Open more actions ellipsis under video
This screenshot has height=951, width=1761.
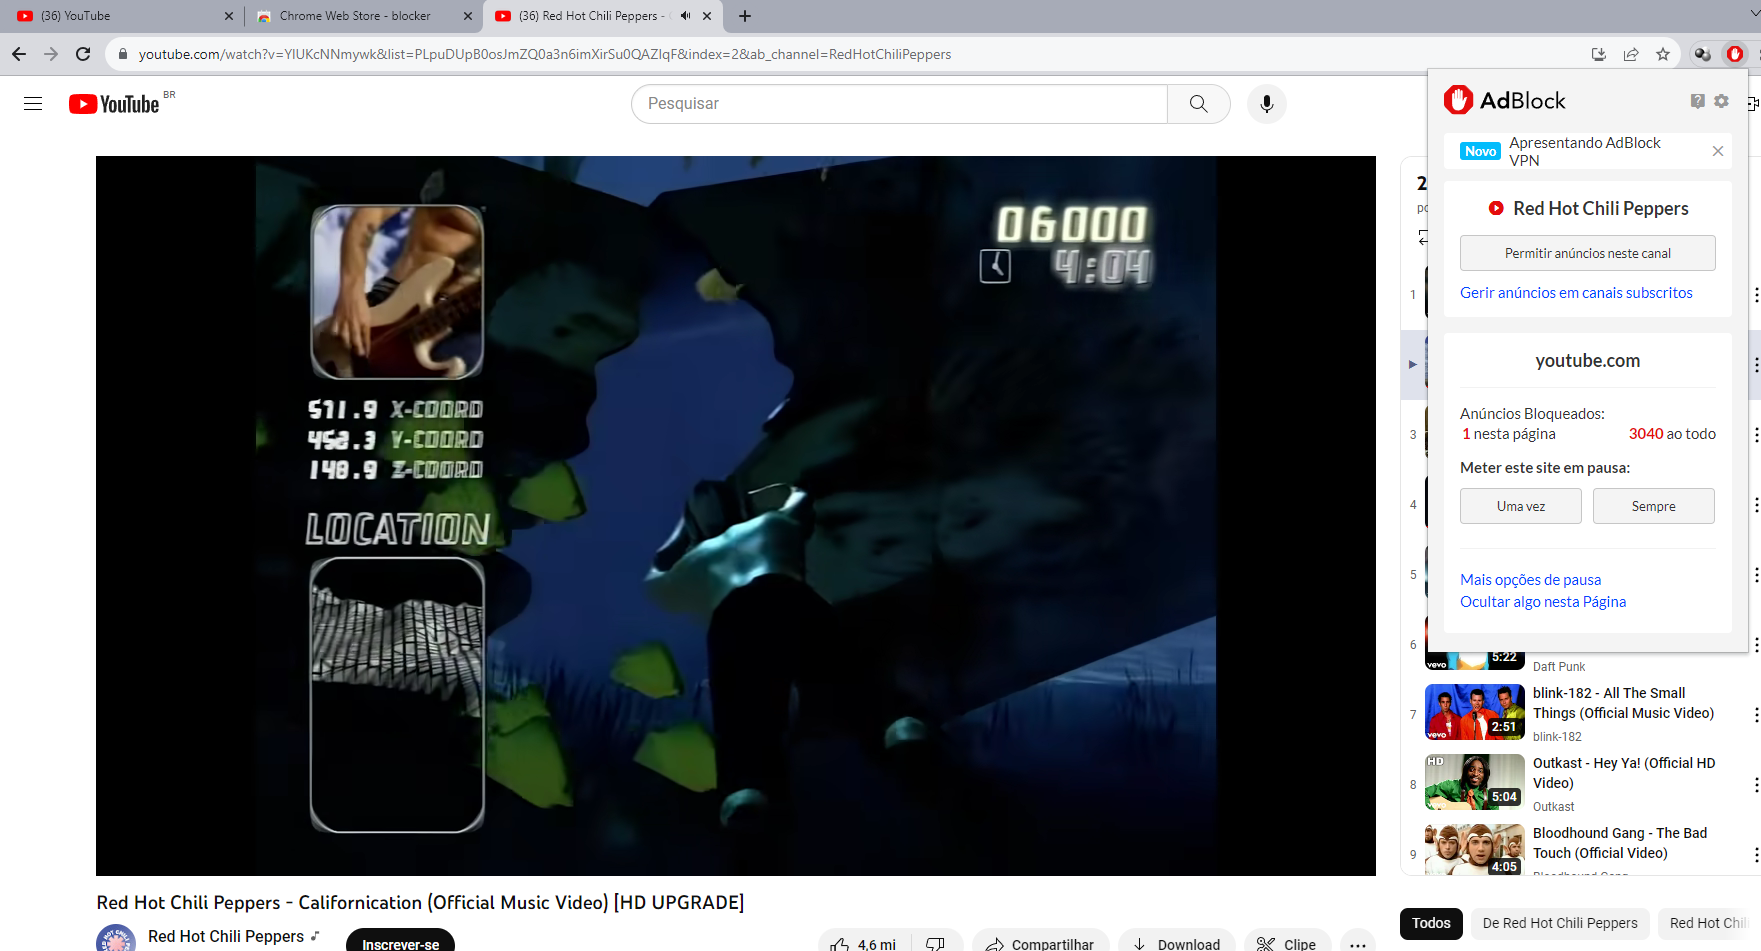(x=1357, y=944)
